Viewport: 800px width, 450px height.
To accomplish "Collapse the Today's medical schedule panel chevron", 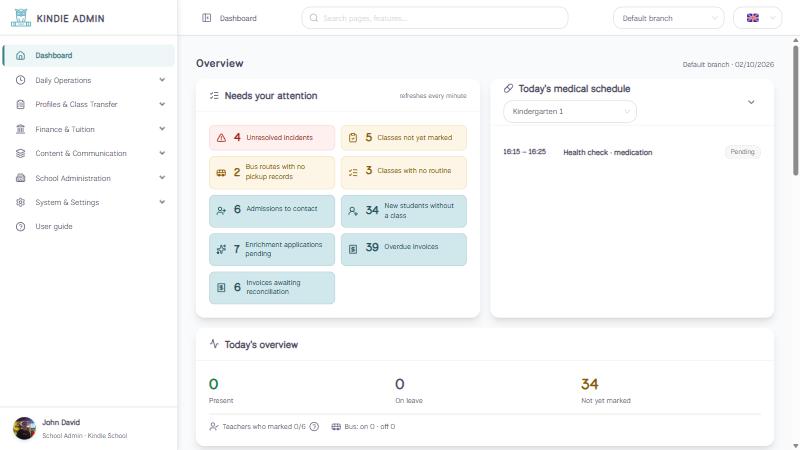I will click(x=751, y=102).
